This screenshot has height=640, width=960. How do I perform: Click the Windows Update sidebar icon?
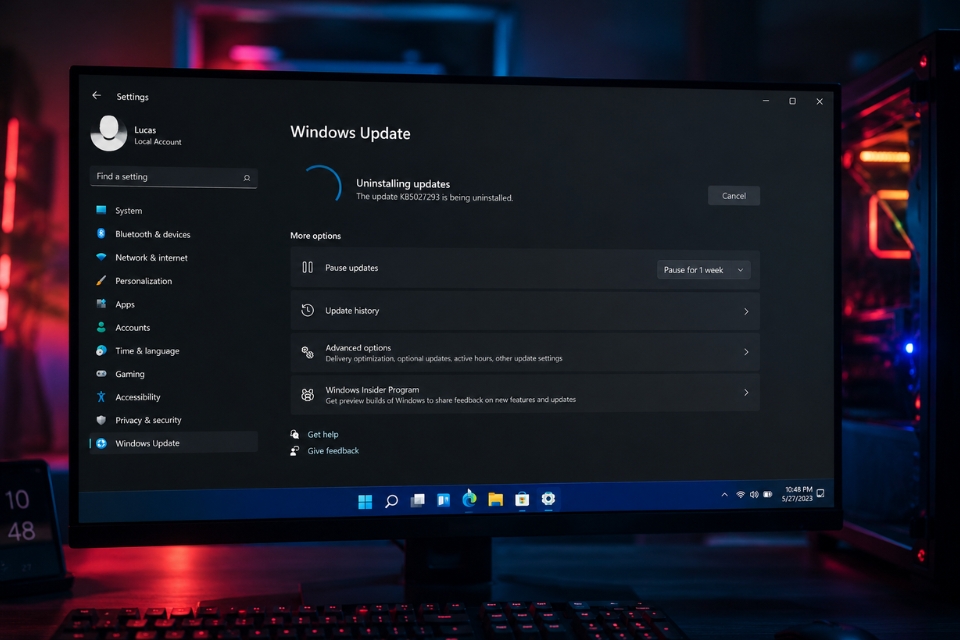click(102, 443)
